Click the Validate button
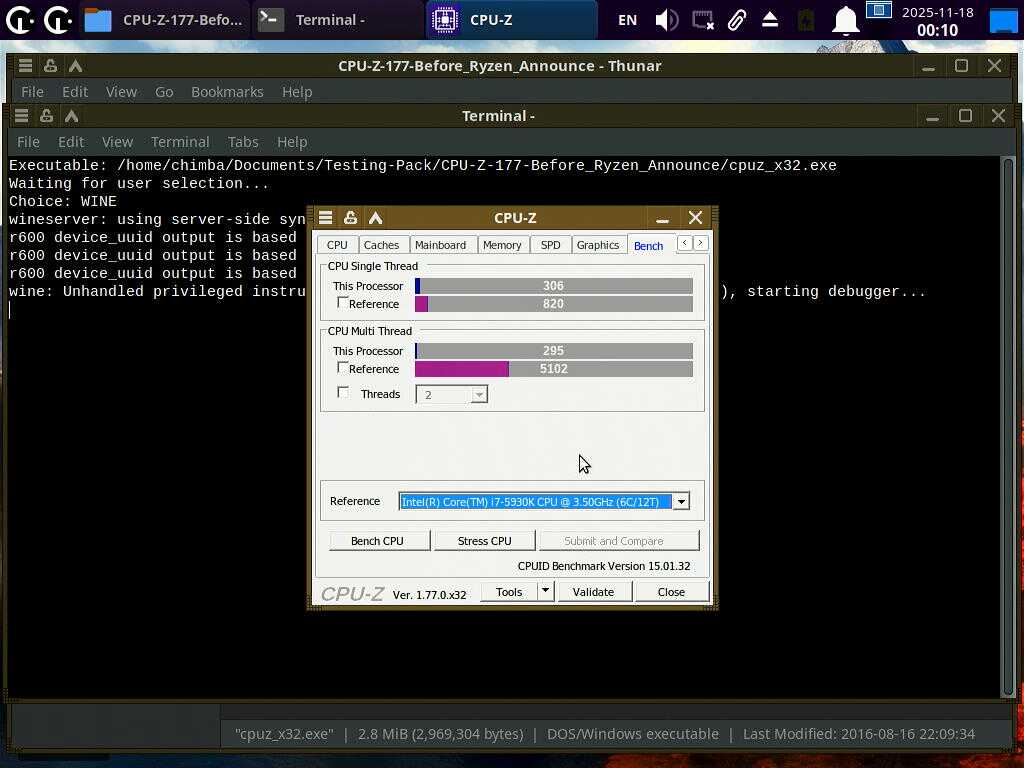This screenshot has height=768, width=1024. 593,592
